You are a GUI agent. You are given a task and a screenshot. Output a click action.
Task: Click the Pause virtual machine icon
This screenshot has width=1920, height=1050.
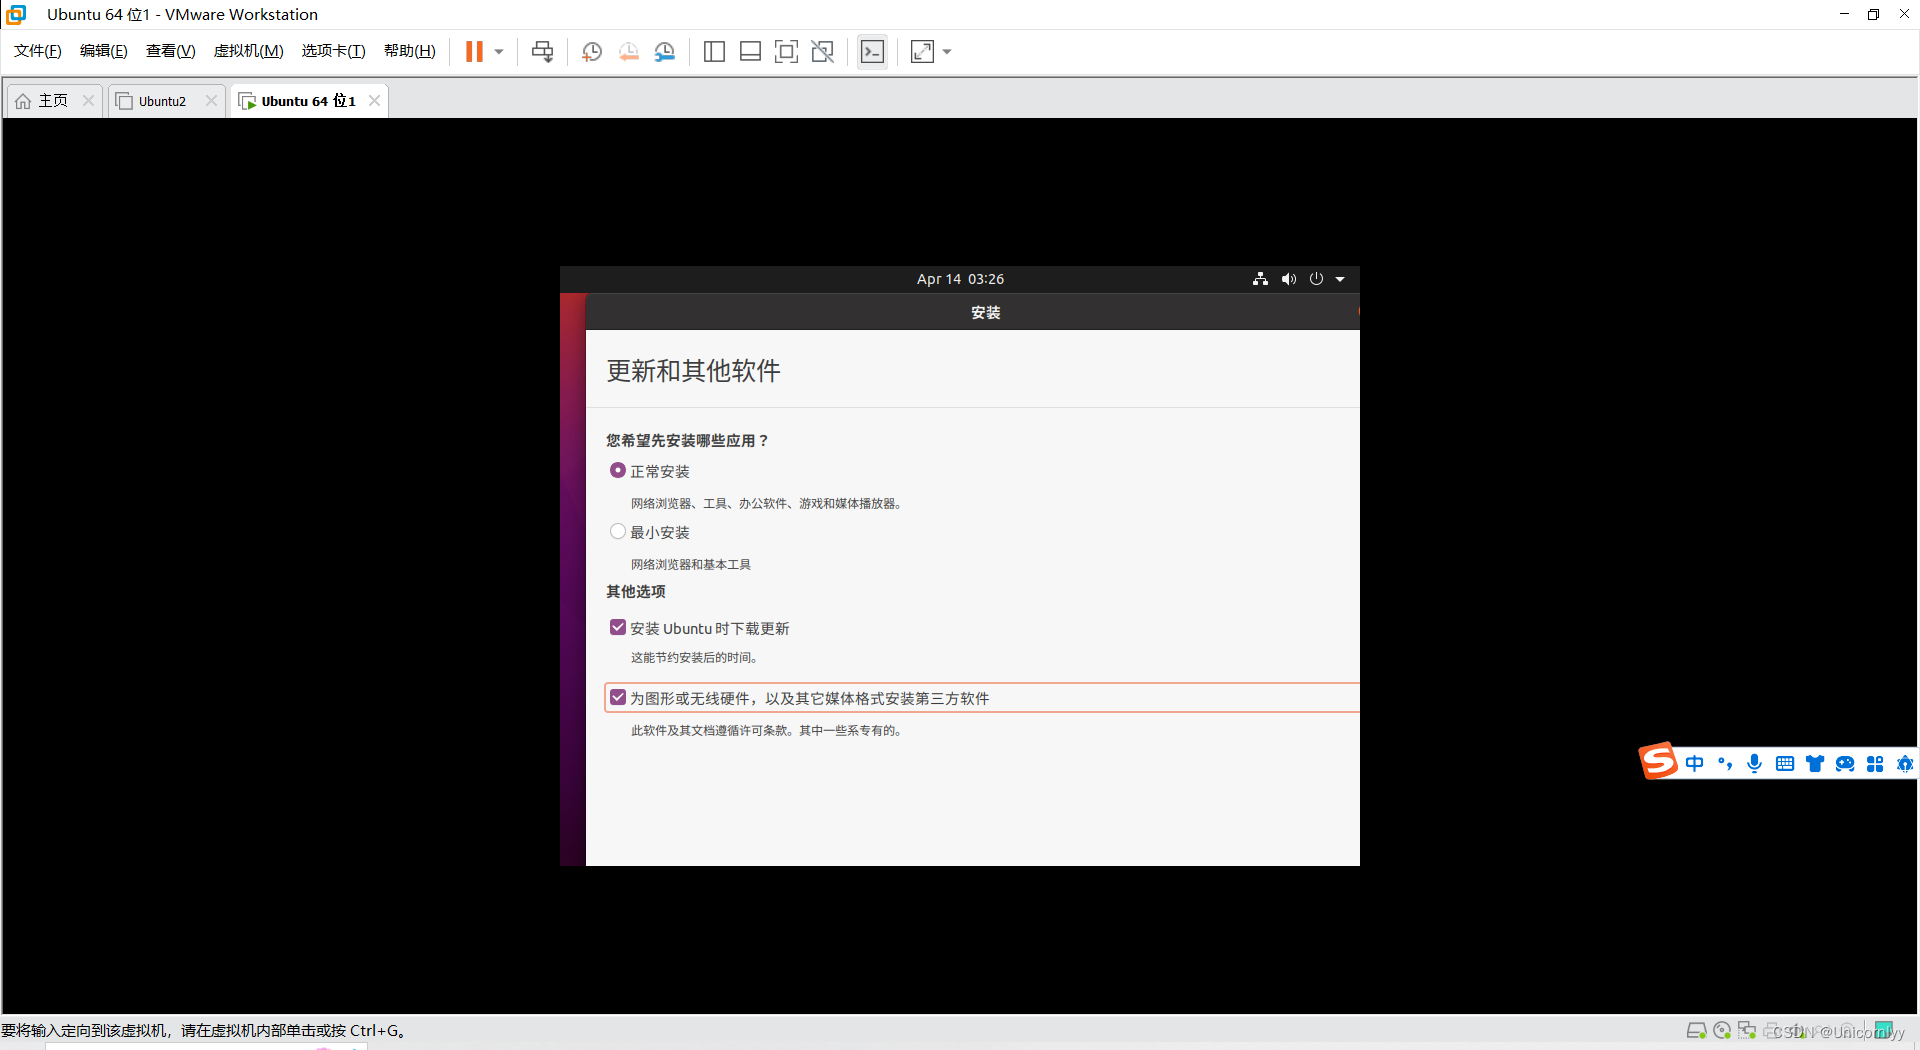pyautogui.click(x=474, y=52)
